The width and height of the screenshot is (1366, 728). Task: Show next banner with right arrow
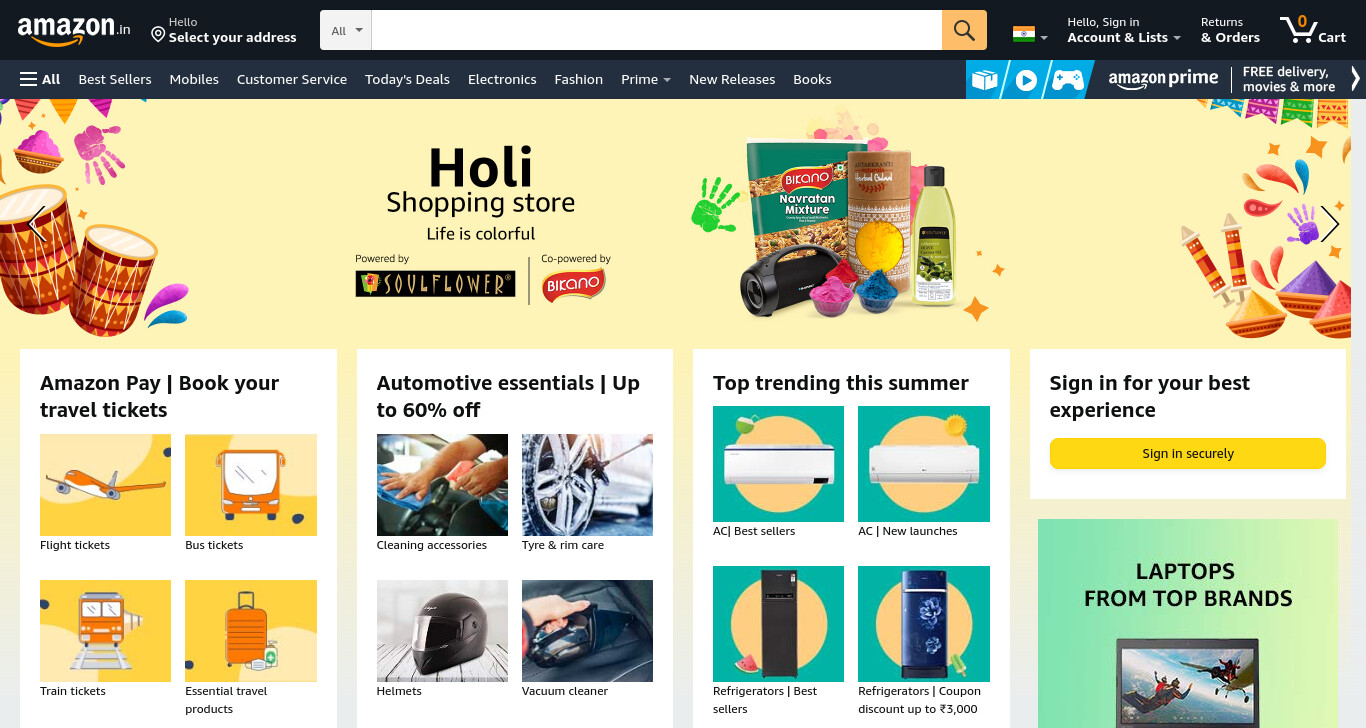click(x=1329, y=224)
